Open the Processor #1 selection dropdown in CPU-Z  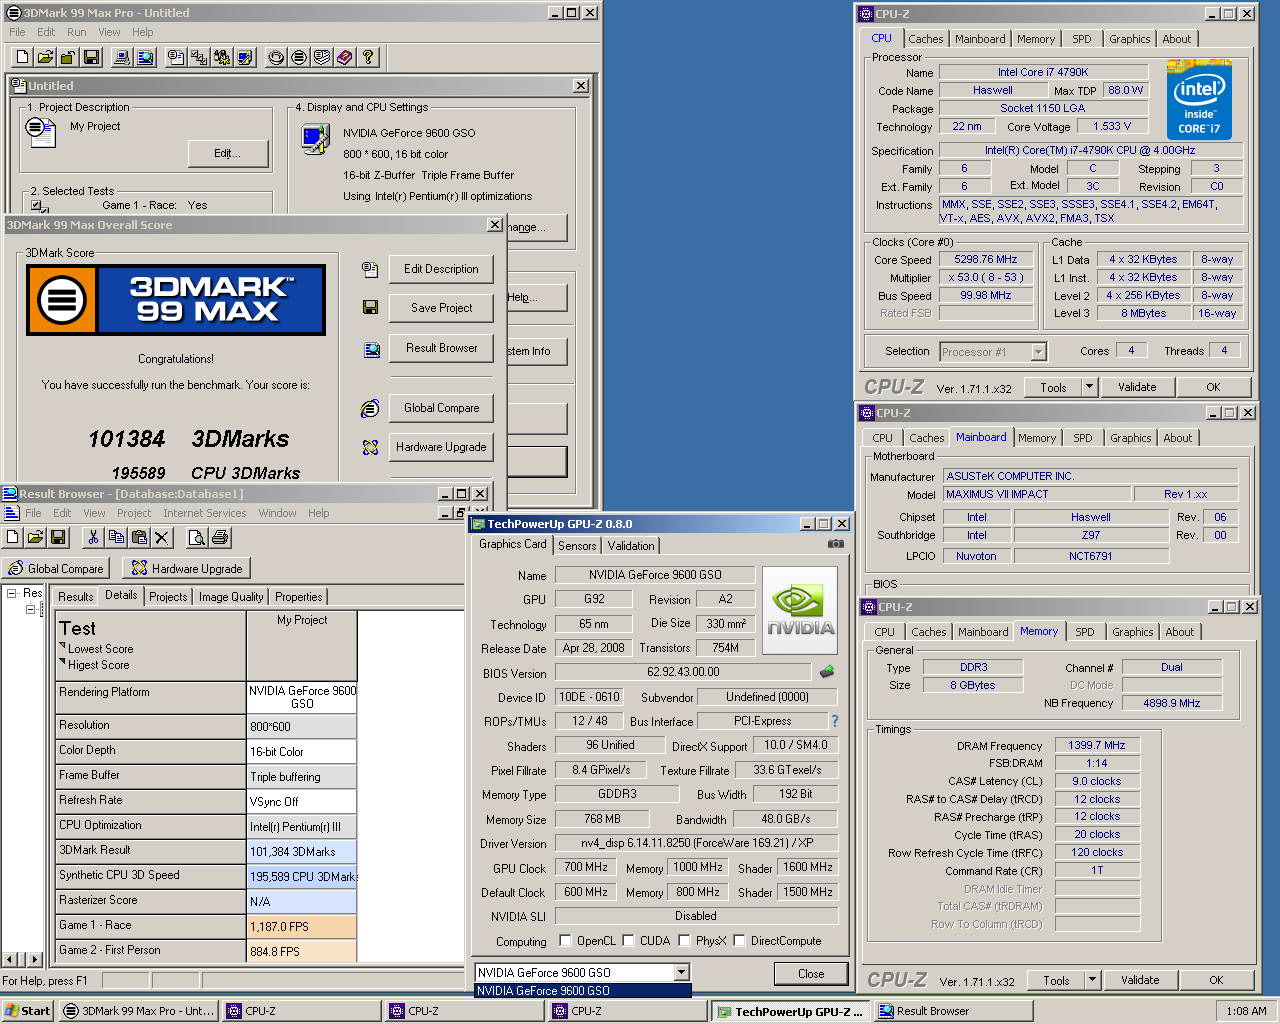pos(1038,352)
